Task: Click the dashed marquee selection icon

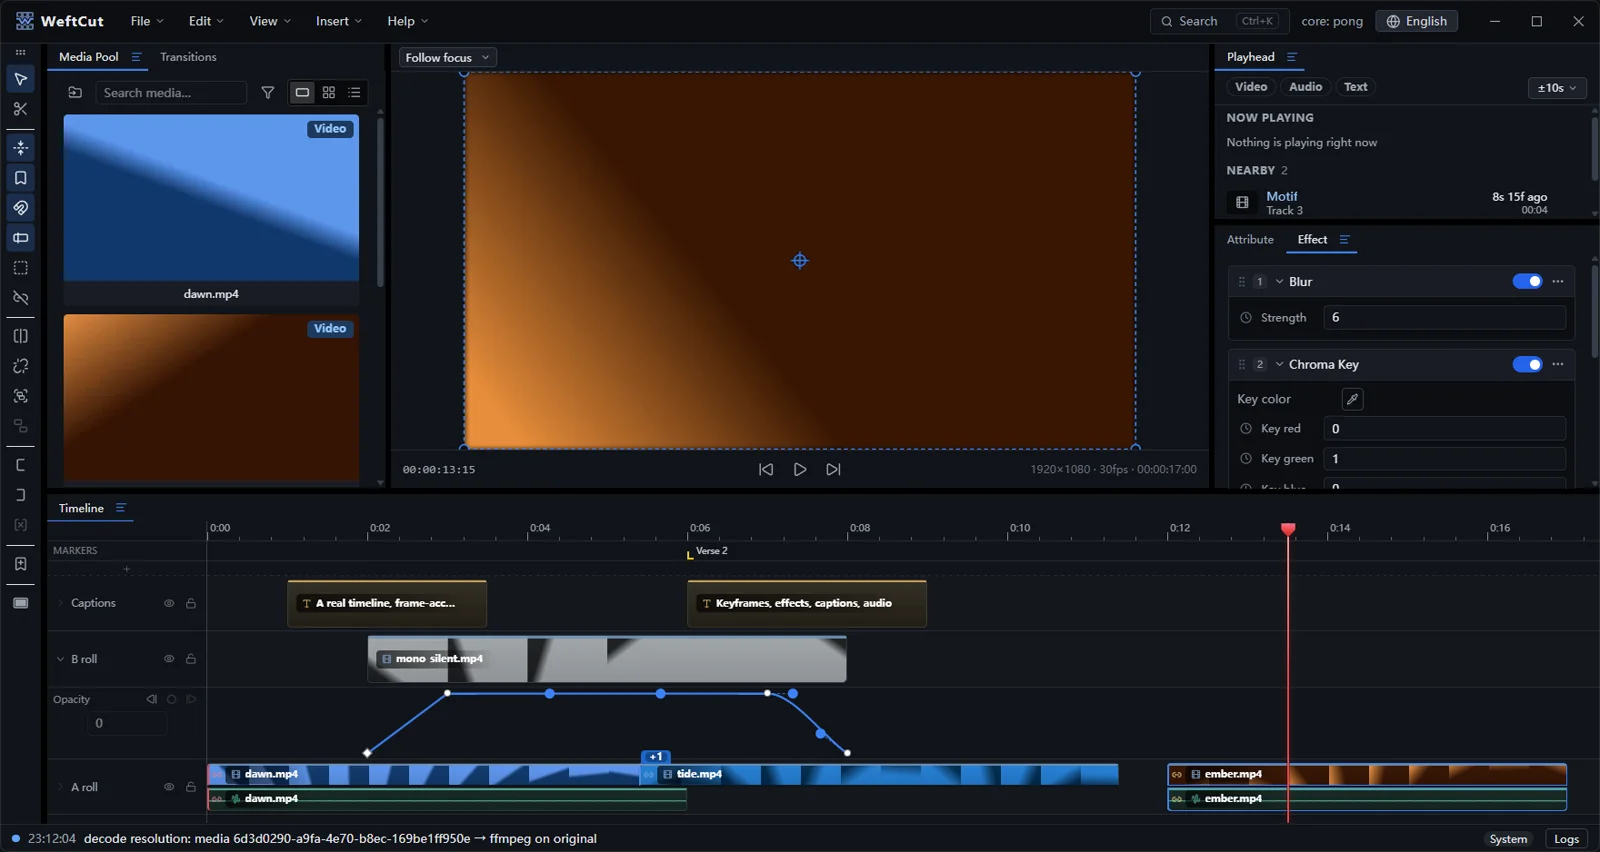Action: (x=20, y=268)
